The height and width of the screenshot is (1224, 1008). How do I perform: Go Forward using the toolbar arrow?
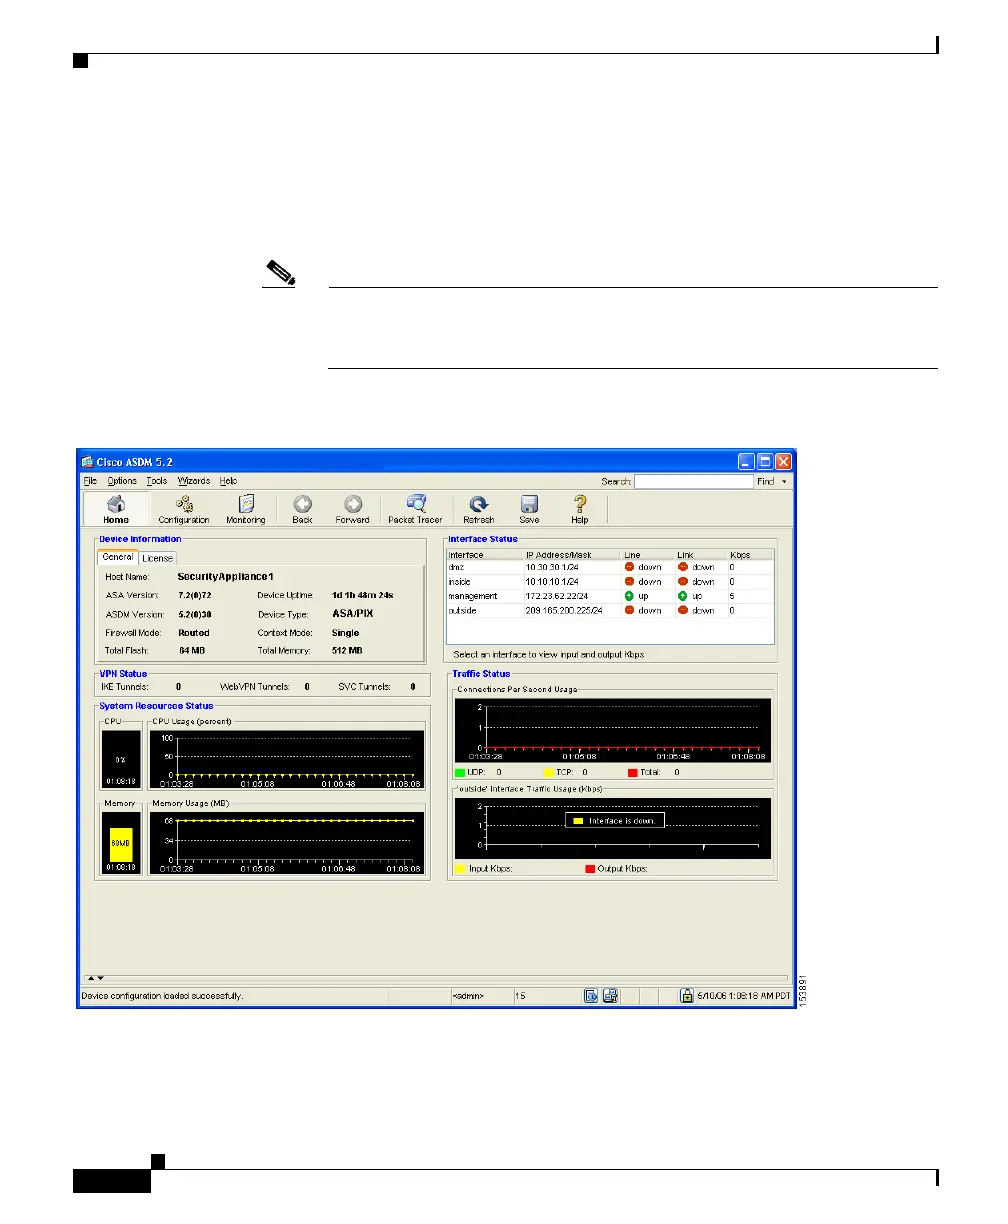click(352, 509)
